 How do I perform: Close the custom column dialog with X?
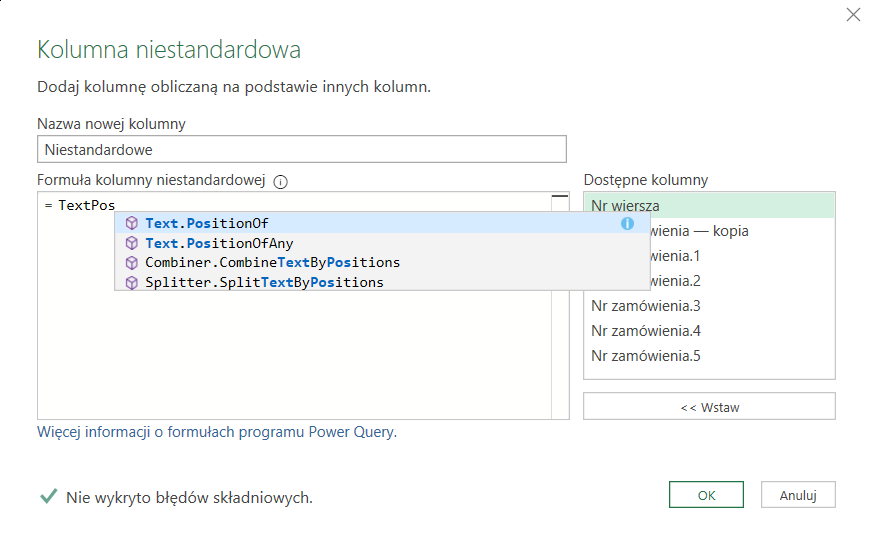[x=853, y=15]
